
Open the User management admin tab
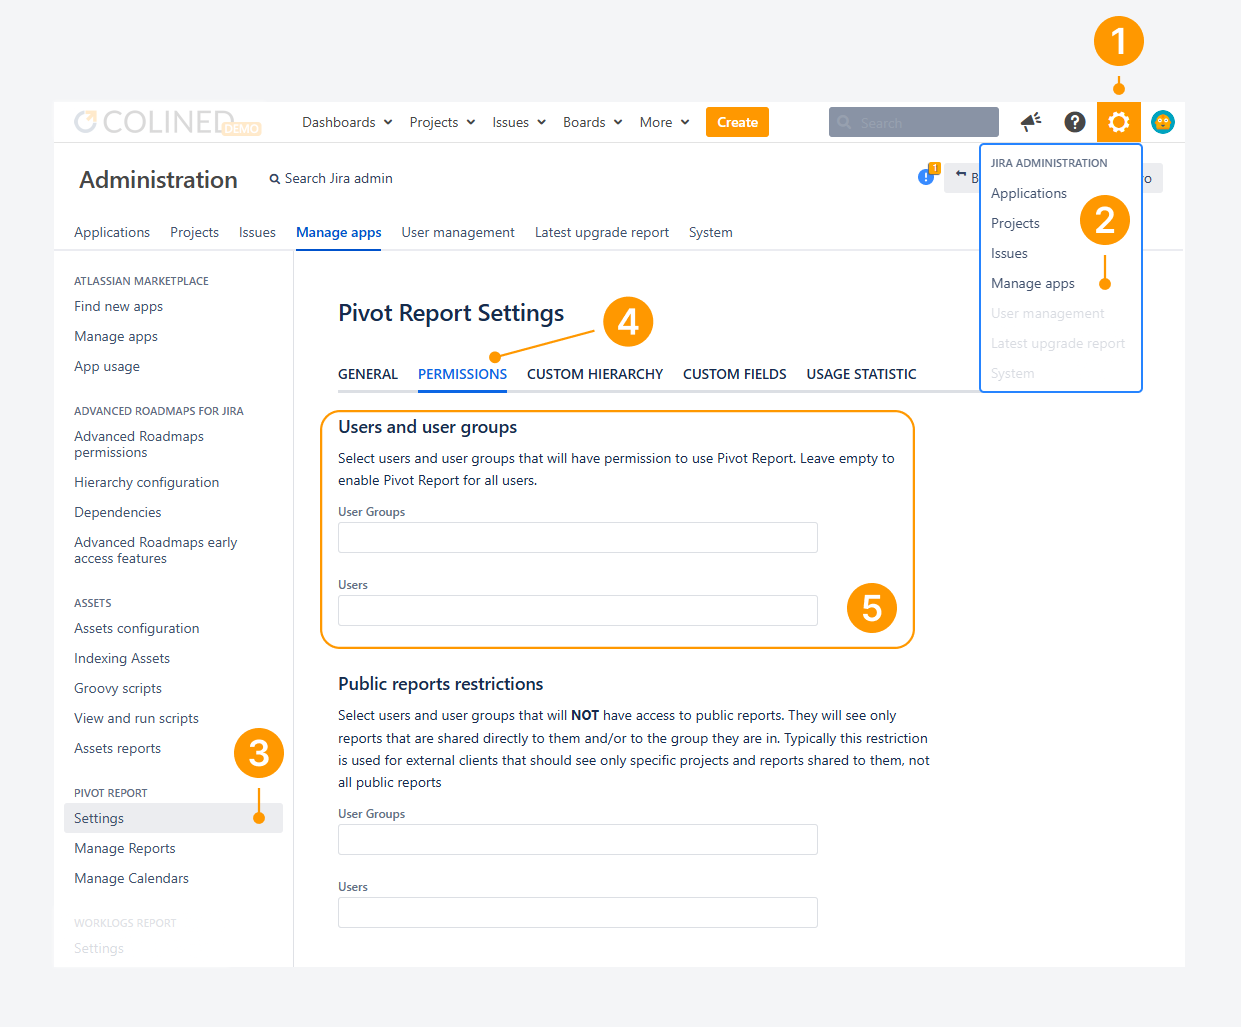458,232
